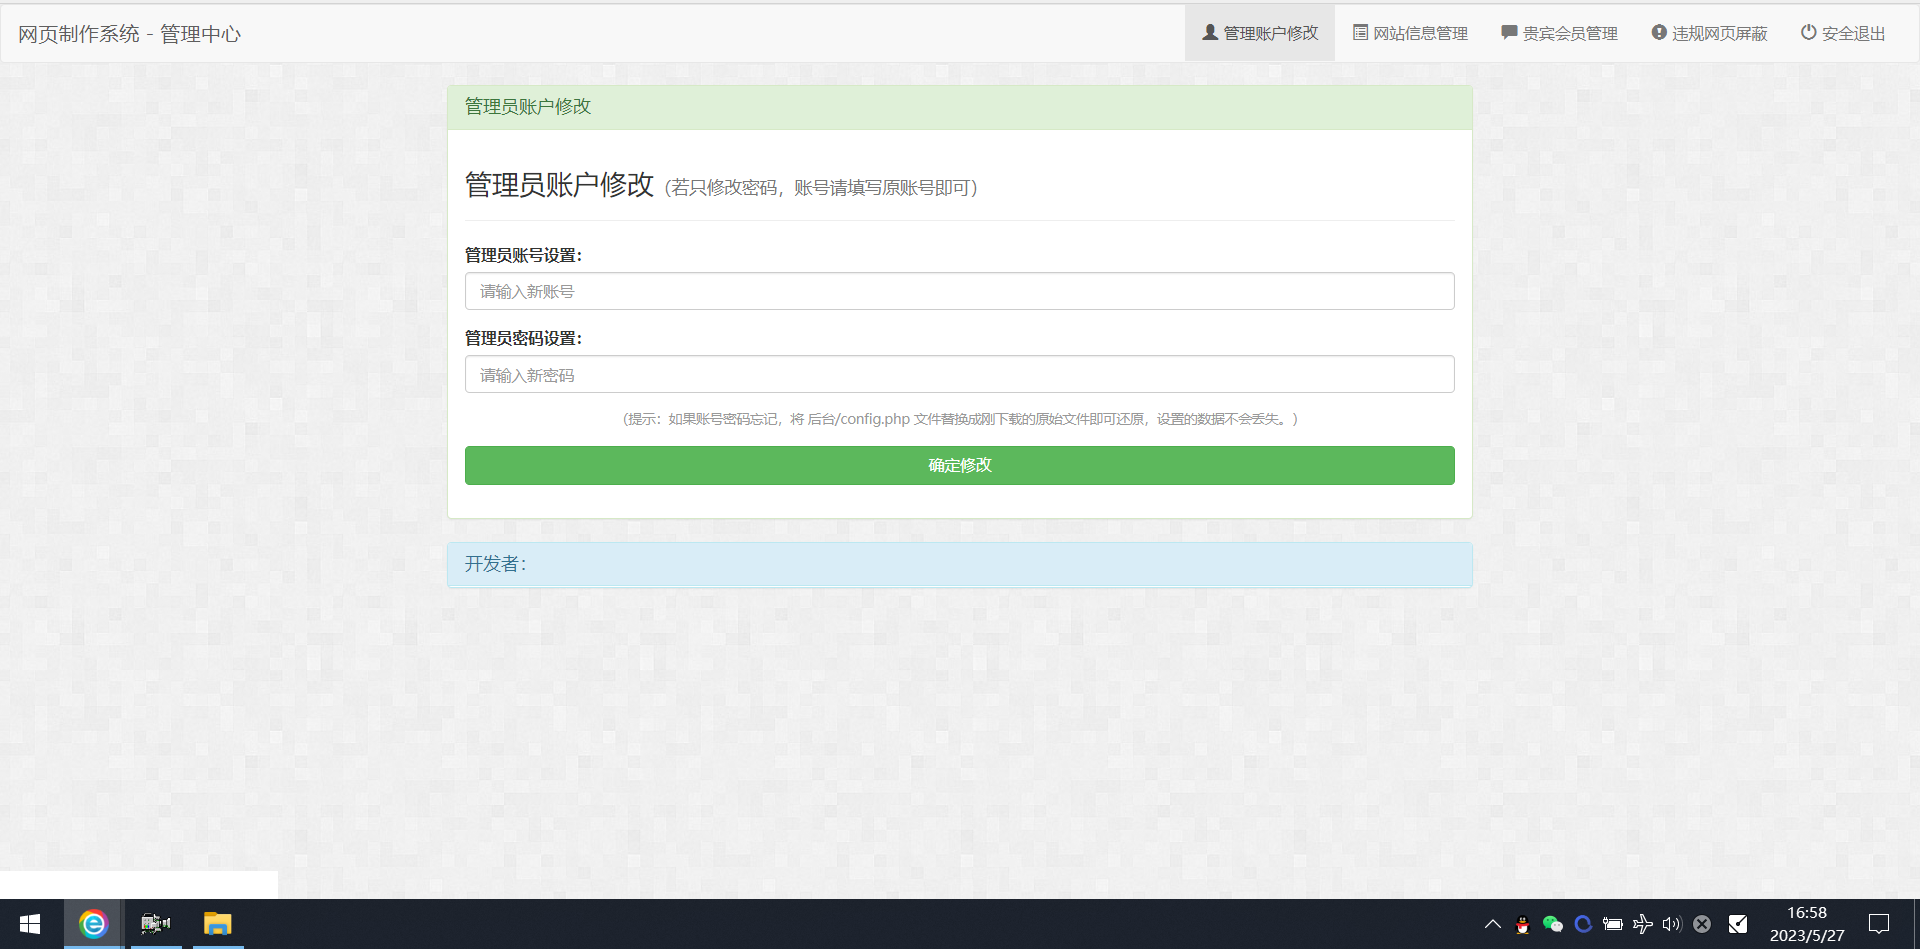Click the gray circle-x tray icon
This screenshot has width=1920, height=949.
(1702, 924)
